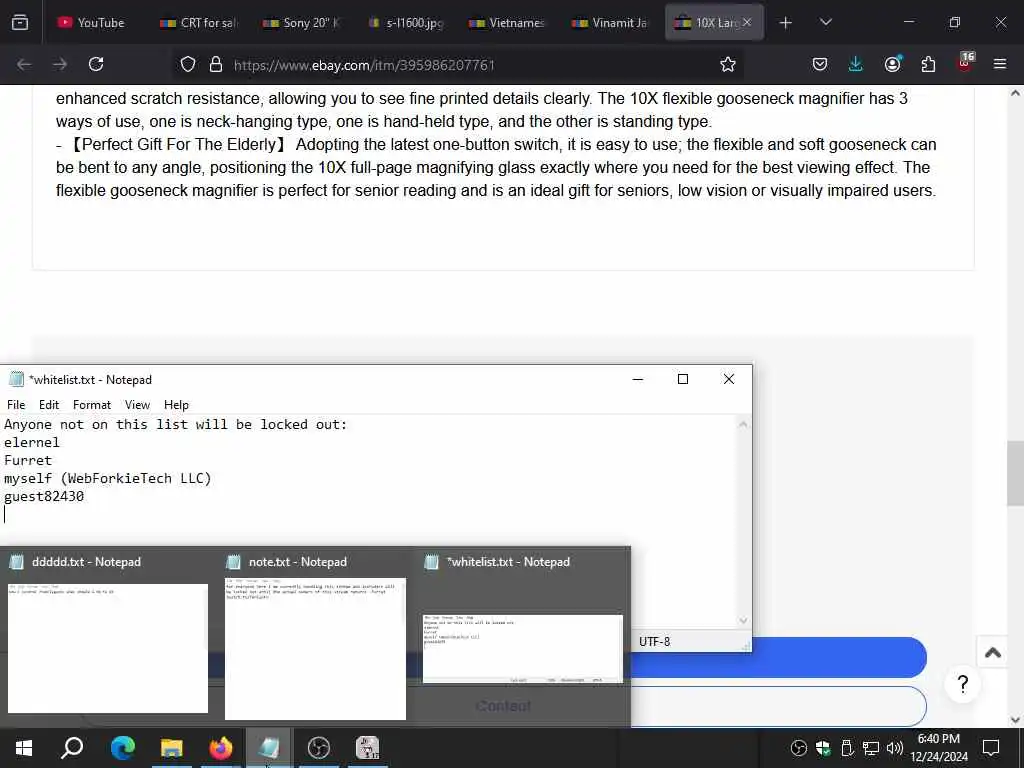Go forward to next page

[x=60, y=64]
